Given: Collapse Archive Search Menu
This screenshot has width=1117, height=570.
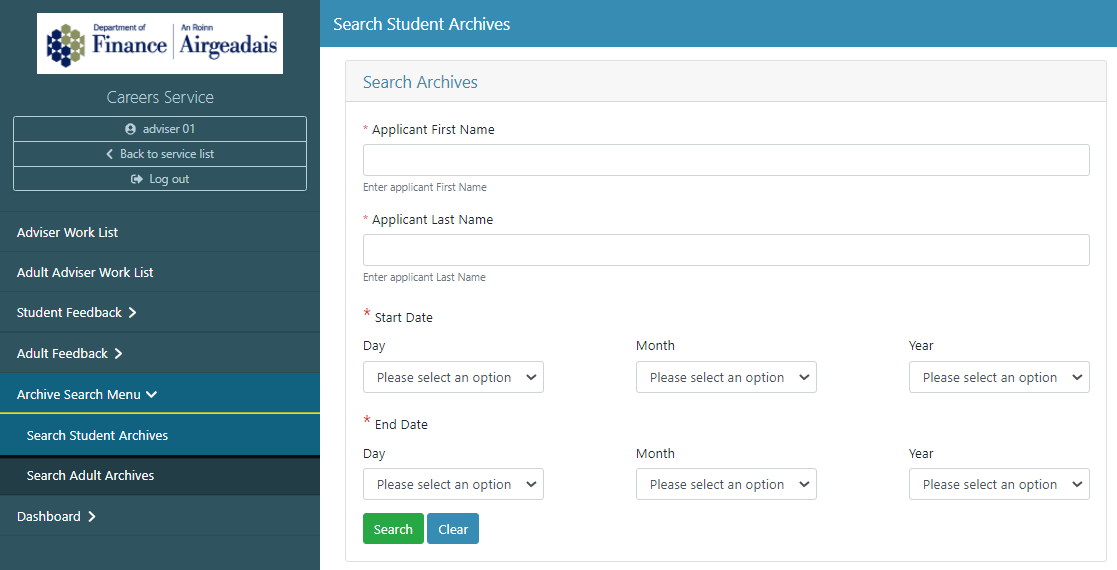Looking at the screenshot, I should [160, 394].
